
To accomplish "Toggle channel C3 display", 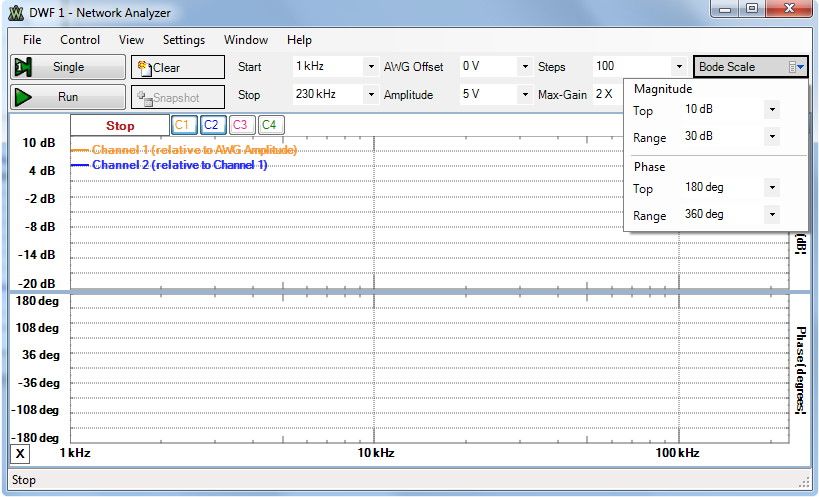I will pos(241,125).
